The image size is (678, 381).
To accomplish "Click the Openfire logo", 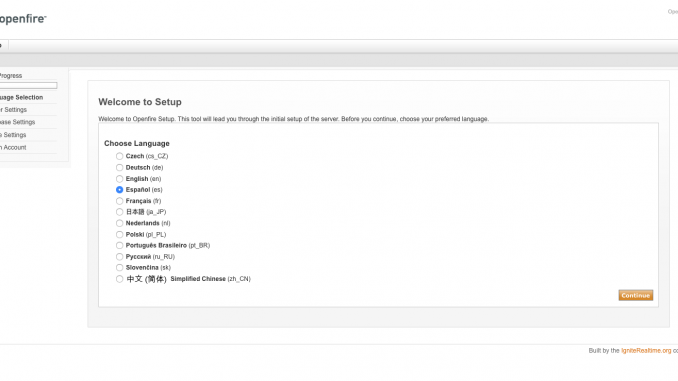I will click(x=23, y=19).
